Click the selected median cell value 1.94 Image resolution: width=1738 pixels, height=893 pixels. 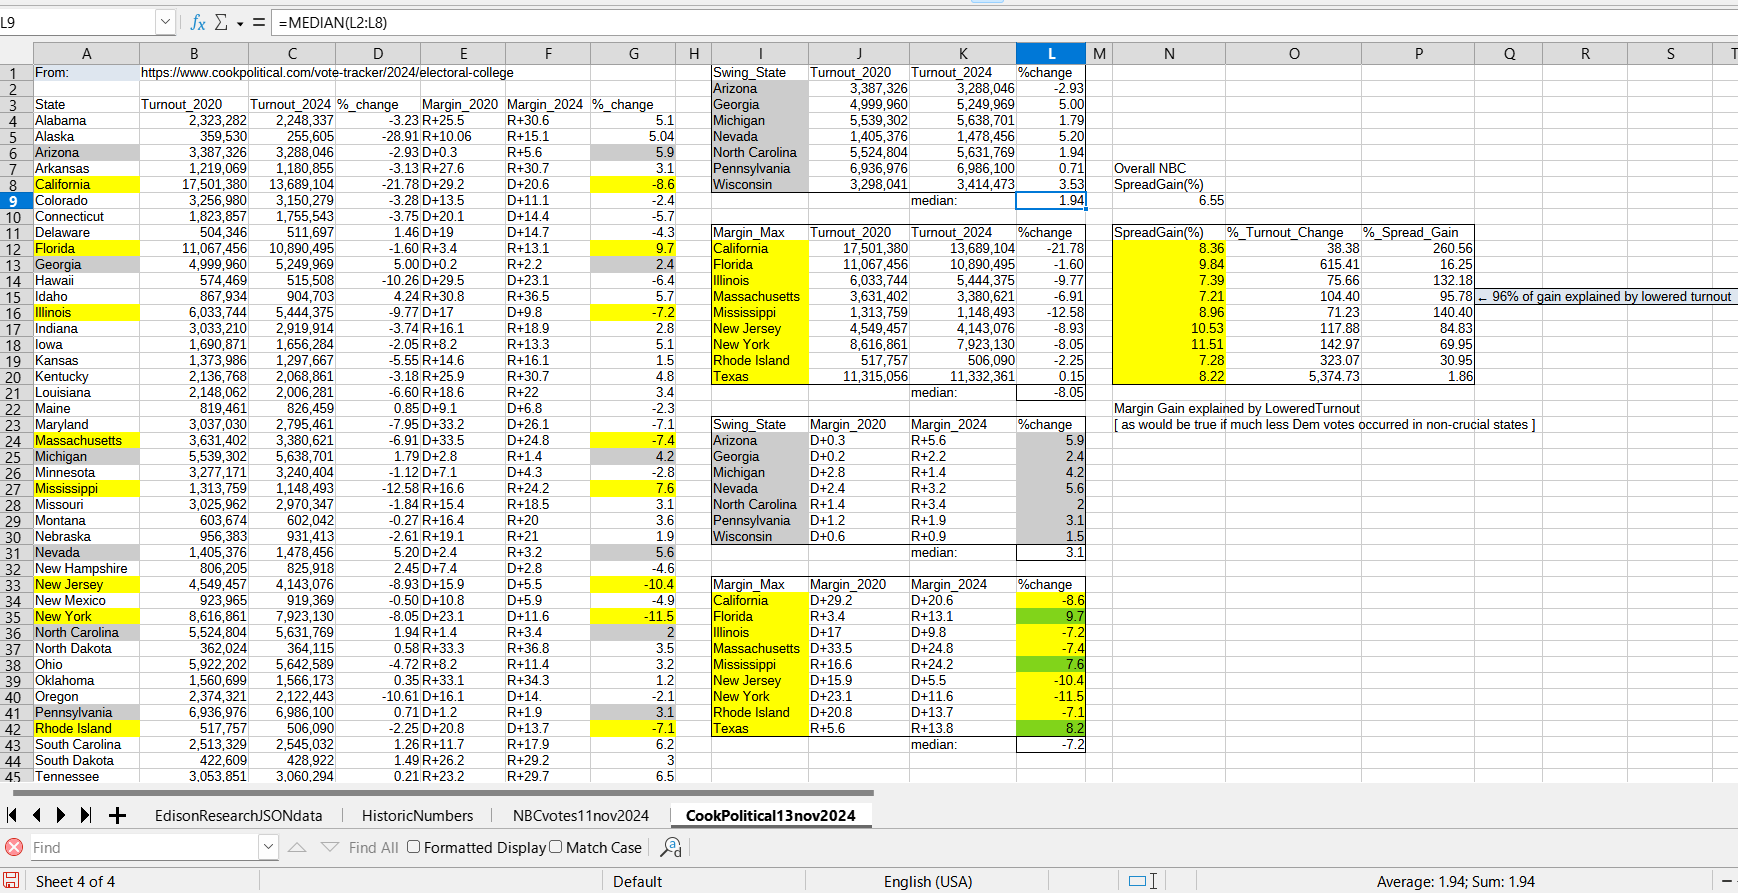[1050, 200]
